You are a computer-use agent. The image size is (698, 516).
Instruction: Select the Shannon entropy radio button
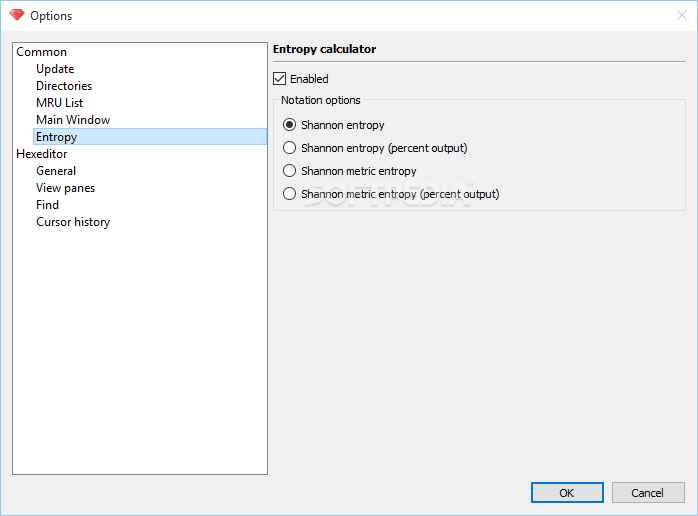[289, 125]
